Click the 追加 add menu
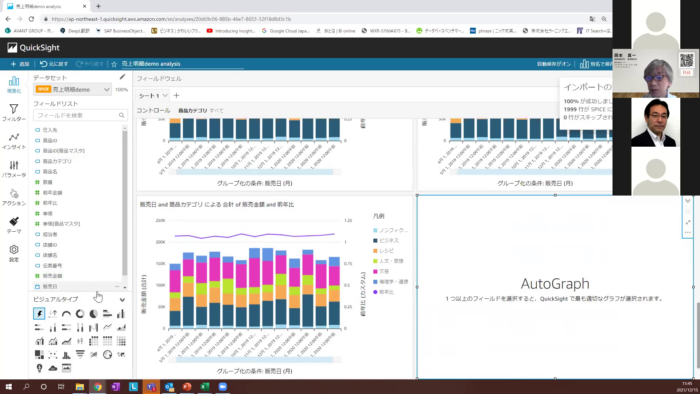Viewport: 700px width, 394px height. (x=20, y=64)
